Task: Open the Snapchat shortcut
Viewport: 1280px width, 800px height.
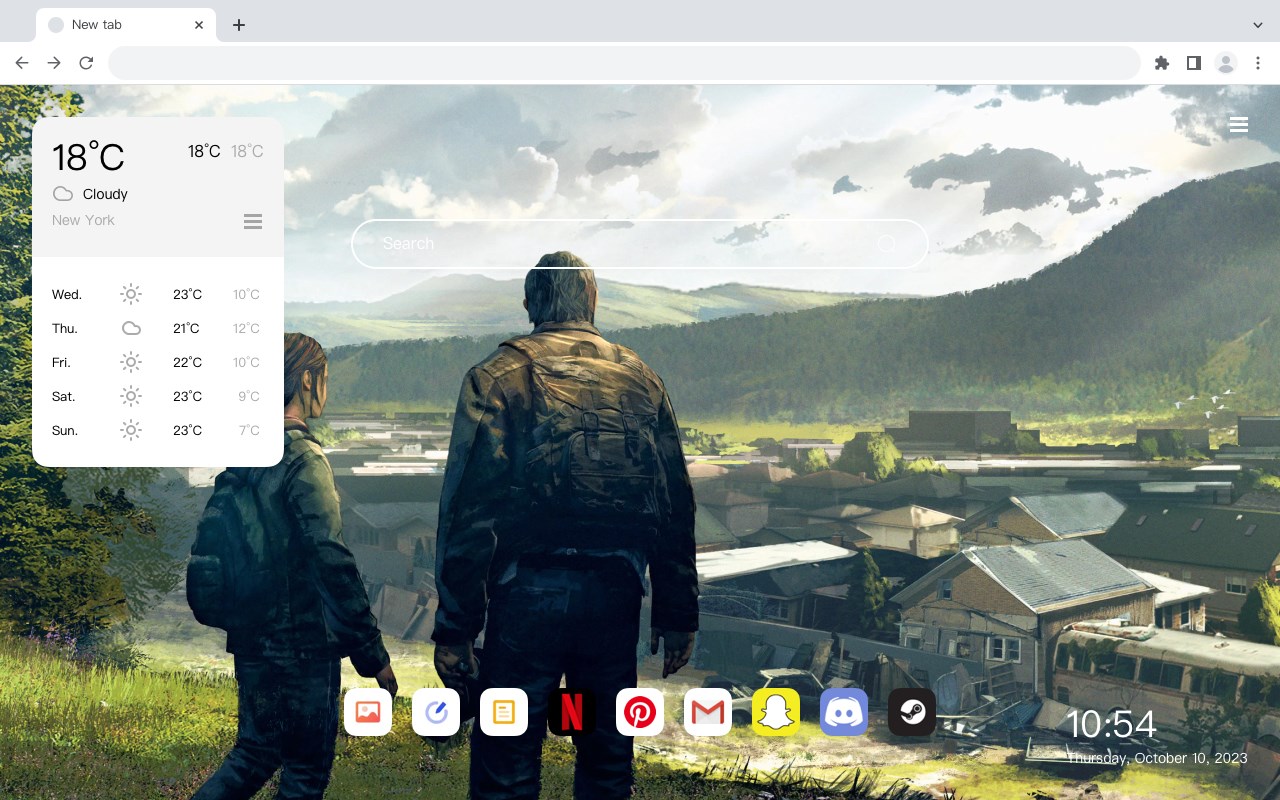Action: 776,712
